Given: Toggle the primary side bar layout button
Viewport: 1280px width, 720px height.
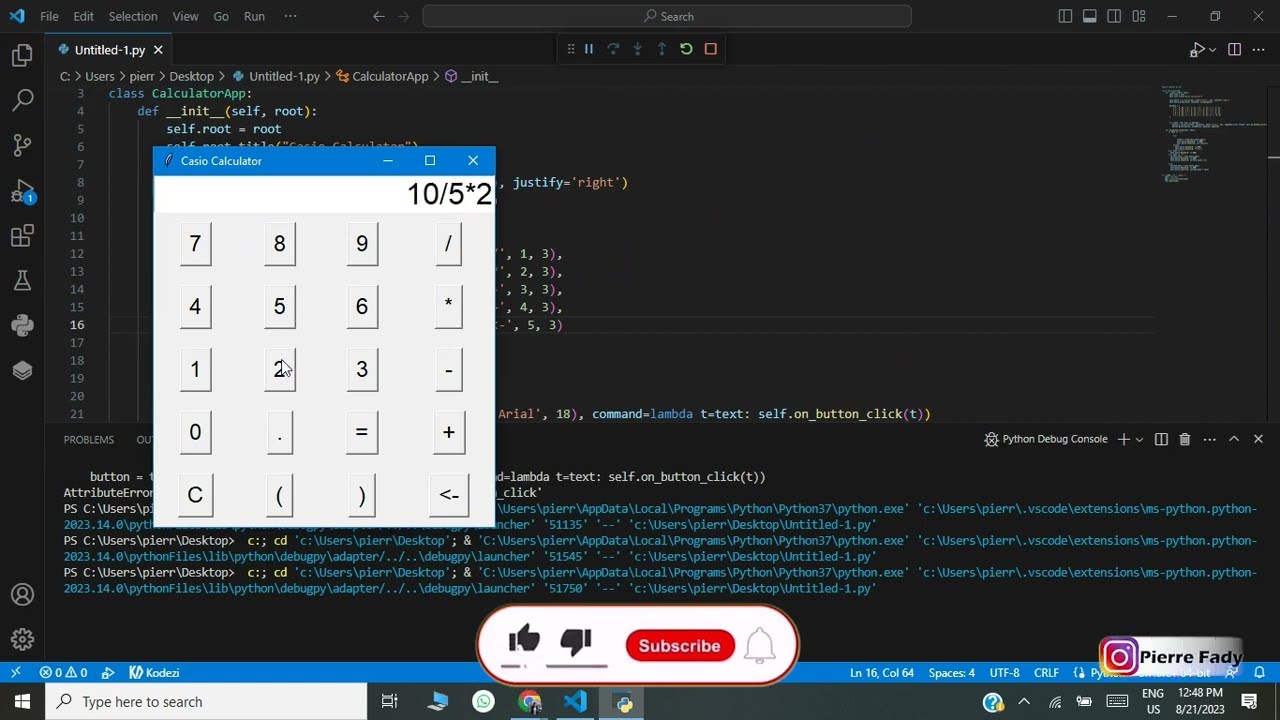Looking at the screenshot, I should tap(1065, 16).
